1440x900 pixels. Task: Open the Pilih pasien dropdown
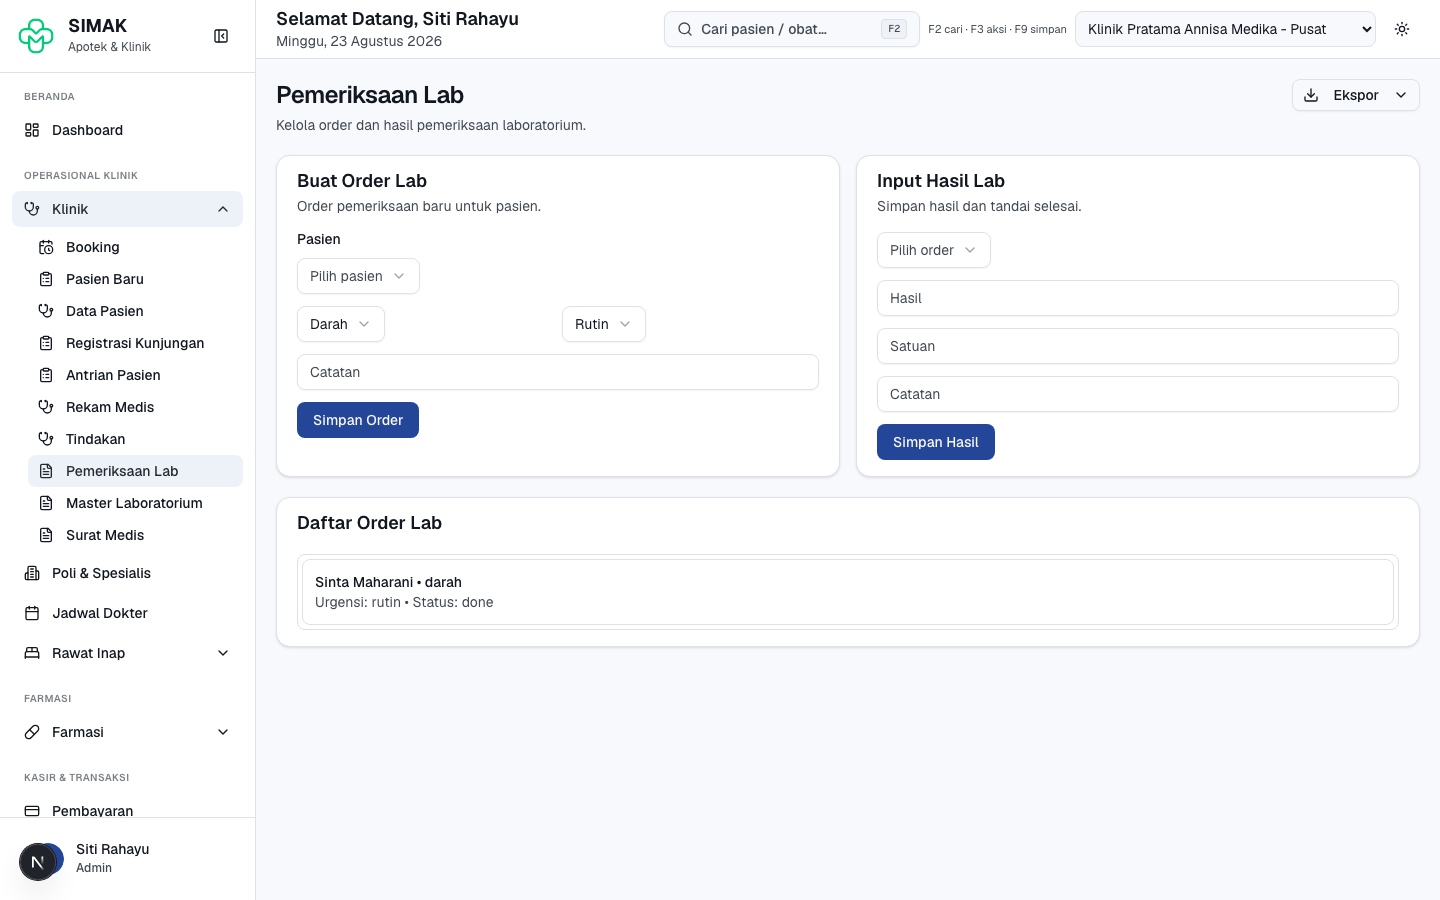click(358, 276)
